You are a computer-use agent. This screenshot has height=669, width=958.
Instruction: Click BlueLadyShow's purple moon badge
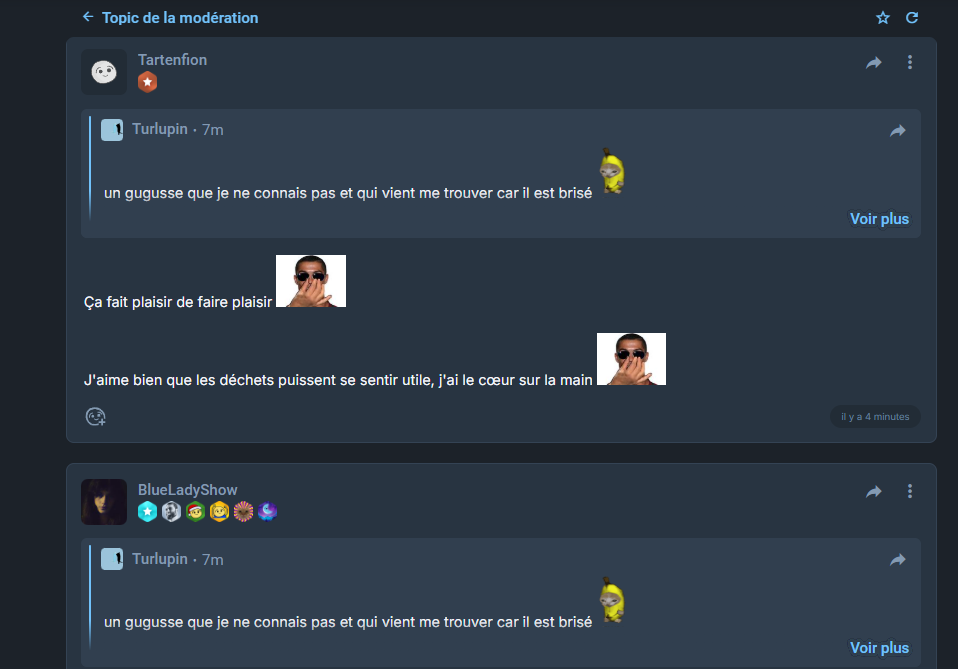(x=268, y=511)
